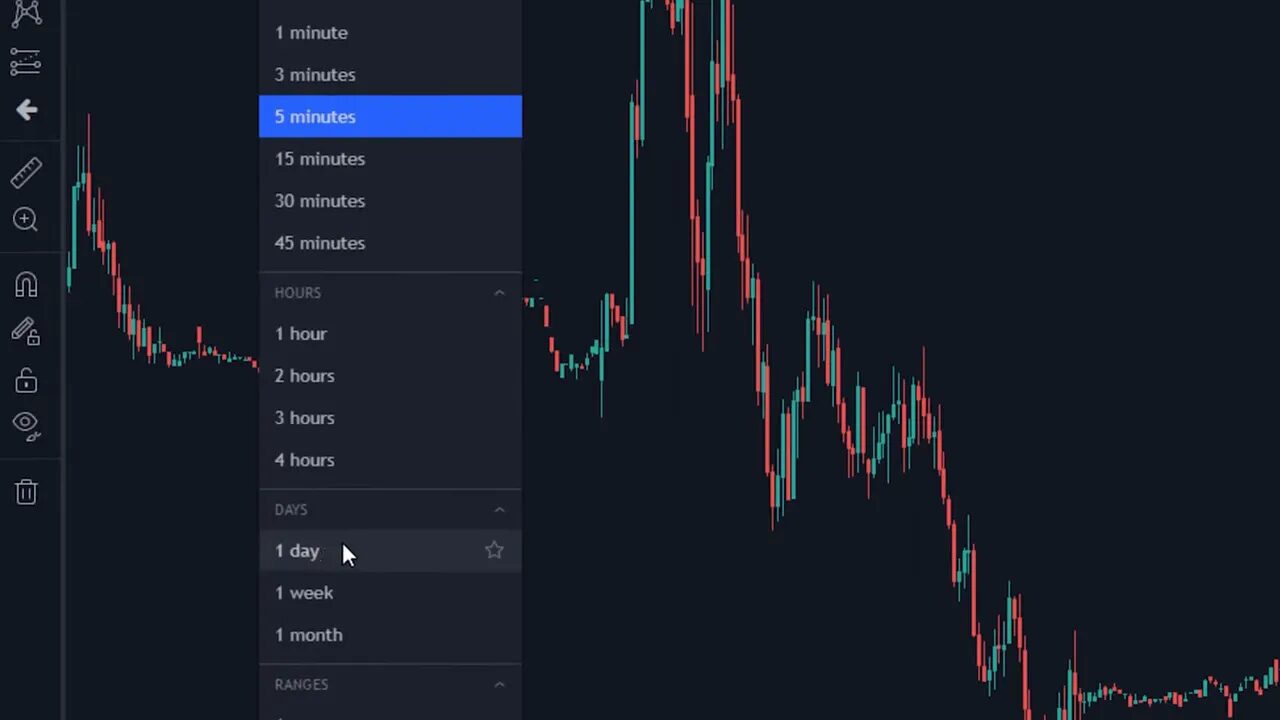Viewport: 1280px width, 720px height.
Task: Click the lock all drawings icon
Action: pyautogui.click(x=26, y=381)
